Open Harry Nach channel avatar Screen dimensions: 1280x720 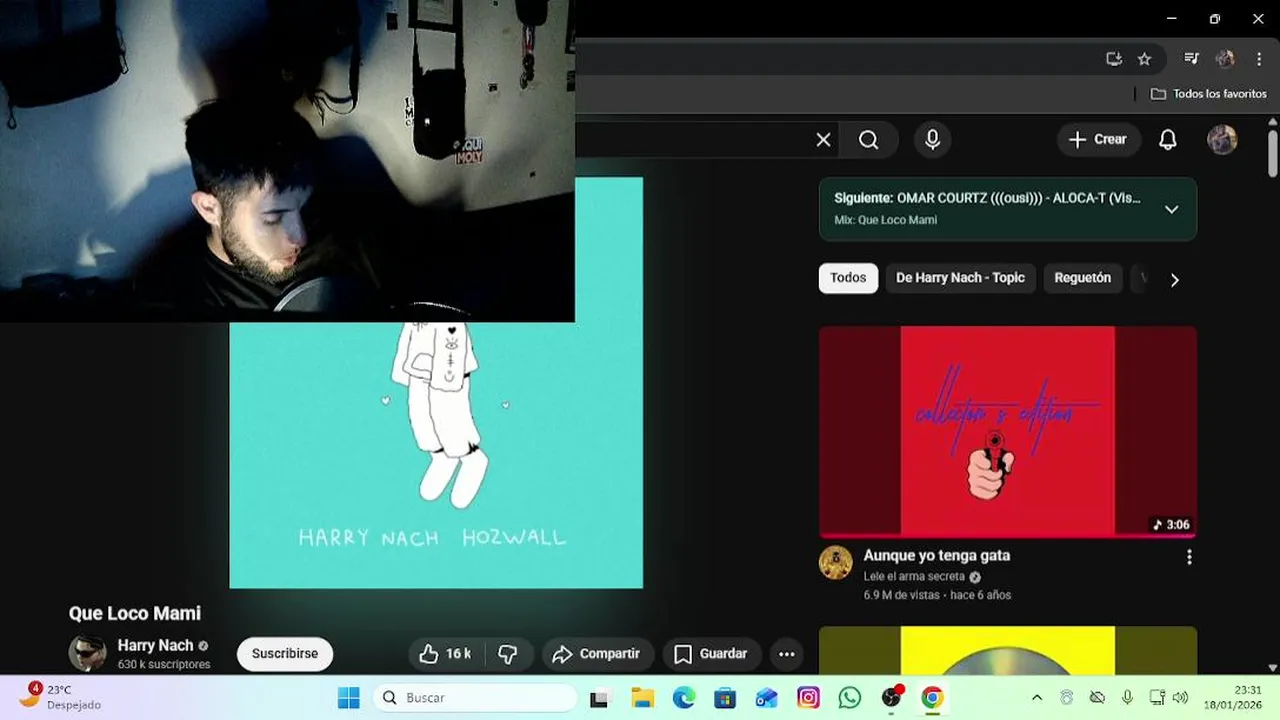(x=87, y=653)
